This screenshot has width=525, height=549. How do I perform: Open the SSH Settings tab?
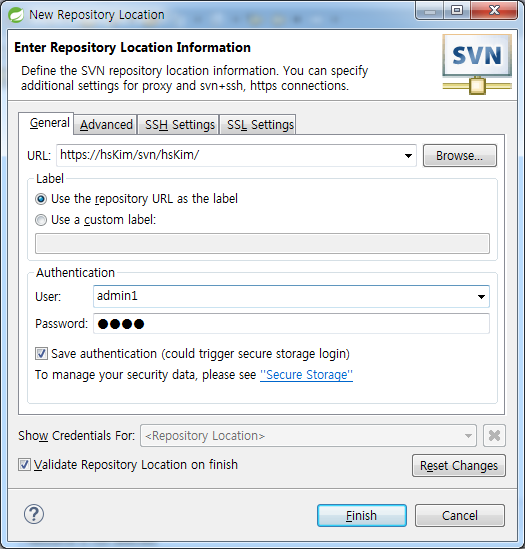pyautogui.click(x=178, y=125)
